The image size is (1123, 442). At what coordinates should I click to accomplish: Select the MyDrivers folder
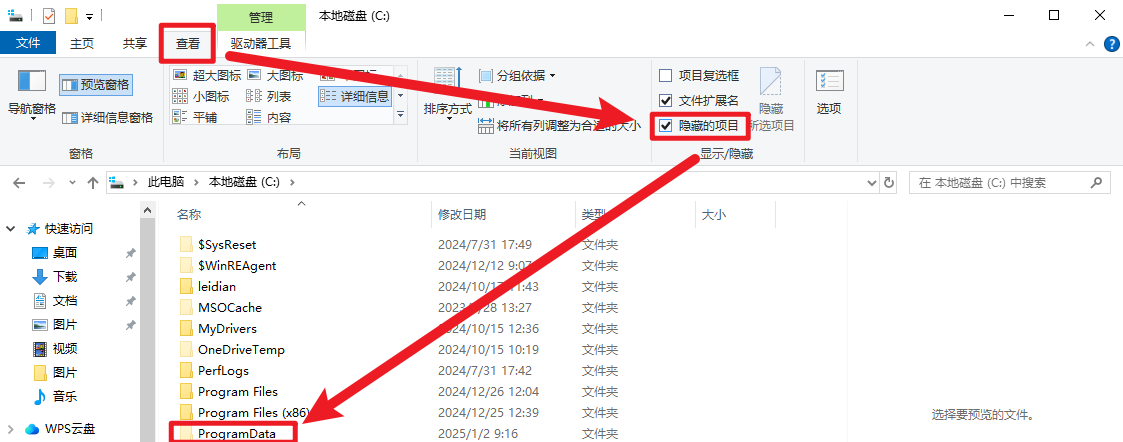227,328
